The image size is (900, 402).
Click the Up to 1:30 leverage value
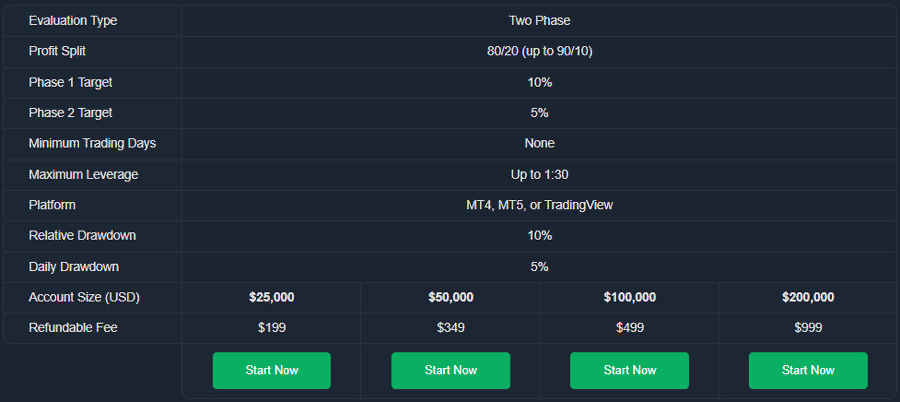(x=540, y=175)
